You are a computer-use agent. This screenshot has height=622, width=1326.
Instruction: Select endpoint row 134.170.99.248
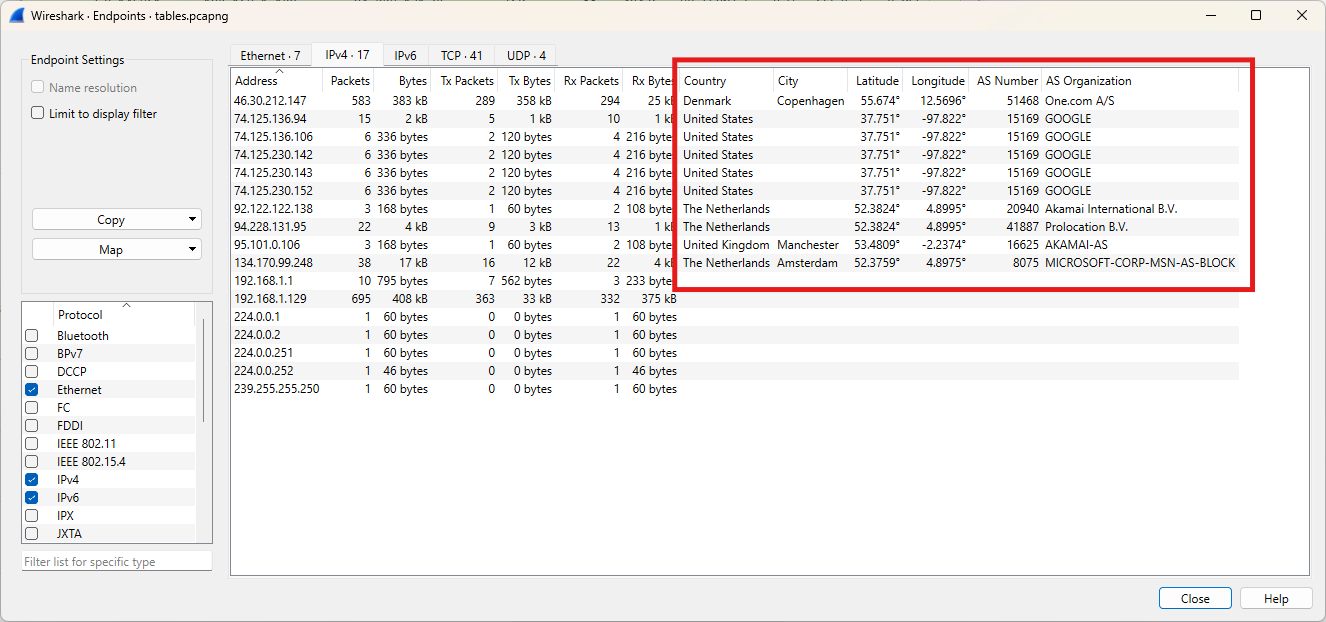tap(735, 263)
